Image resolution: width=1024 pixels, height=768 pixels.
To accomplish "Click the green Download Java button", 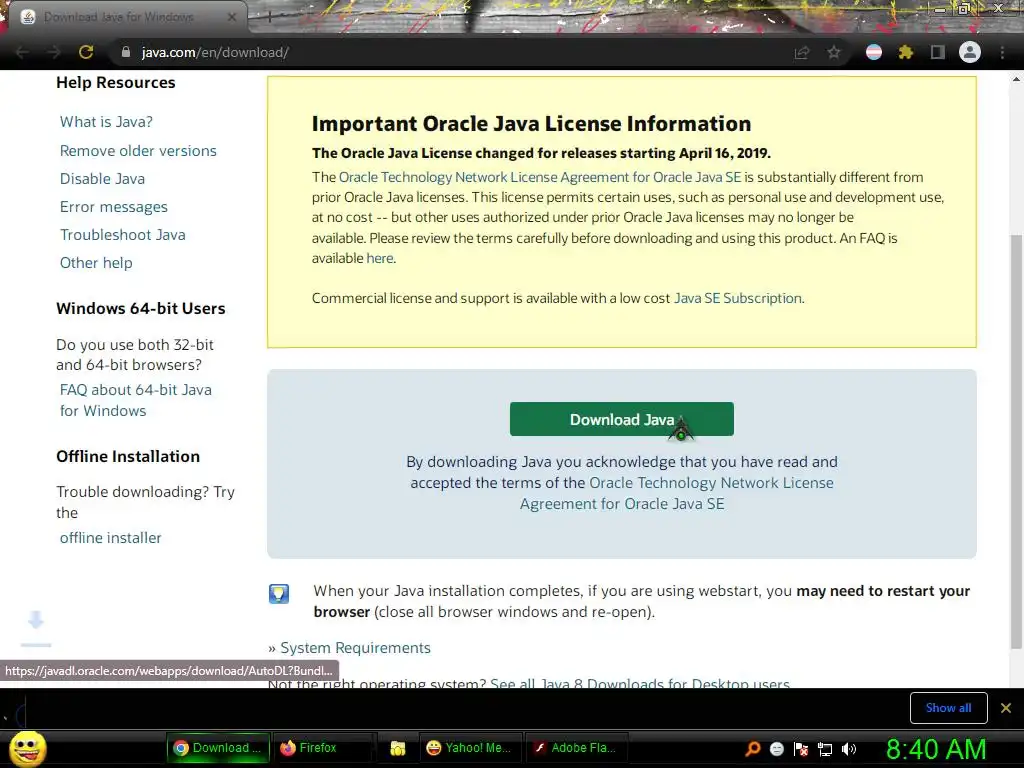I will point(622,419).
